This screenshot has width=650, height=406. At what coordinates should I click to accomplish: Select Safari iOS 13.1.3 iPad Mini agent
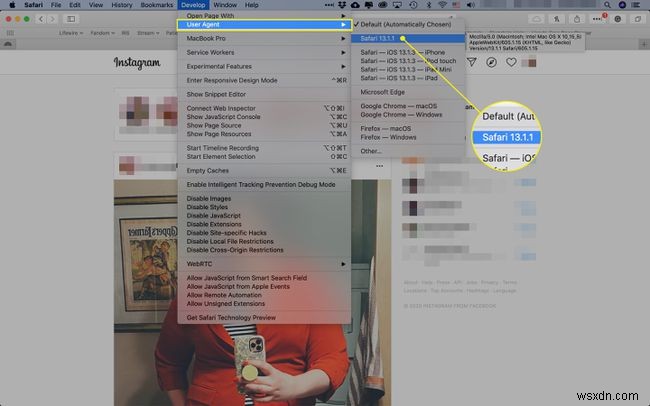click(x=408, y=69)
